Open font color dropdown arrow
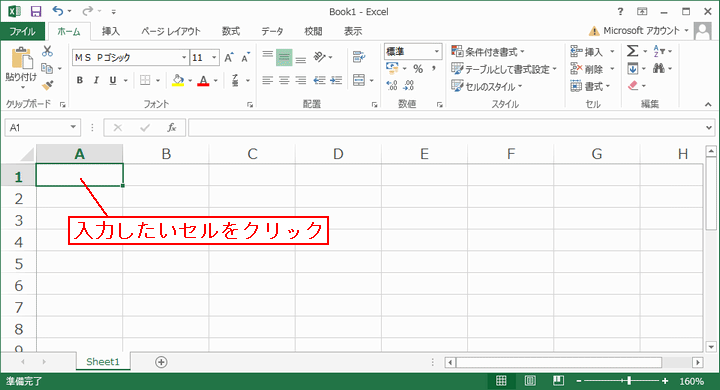 pyautogui.click(x=215, y=81)
